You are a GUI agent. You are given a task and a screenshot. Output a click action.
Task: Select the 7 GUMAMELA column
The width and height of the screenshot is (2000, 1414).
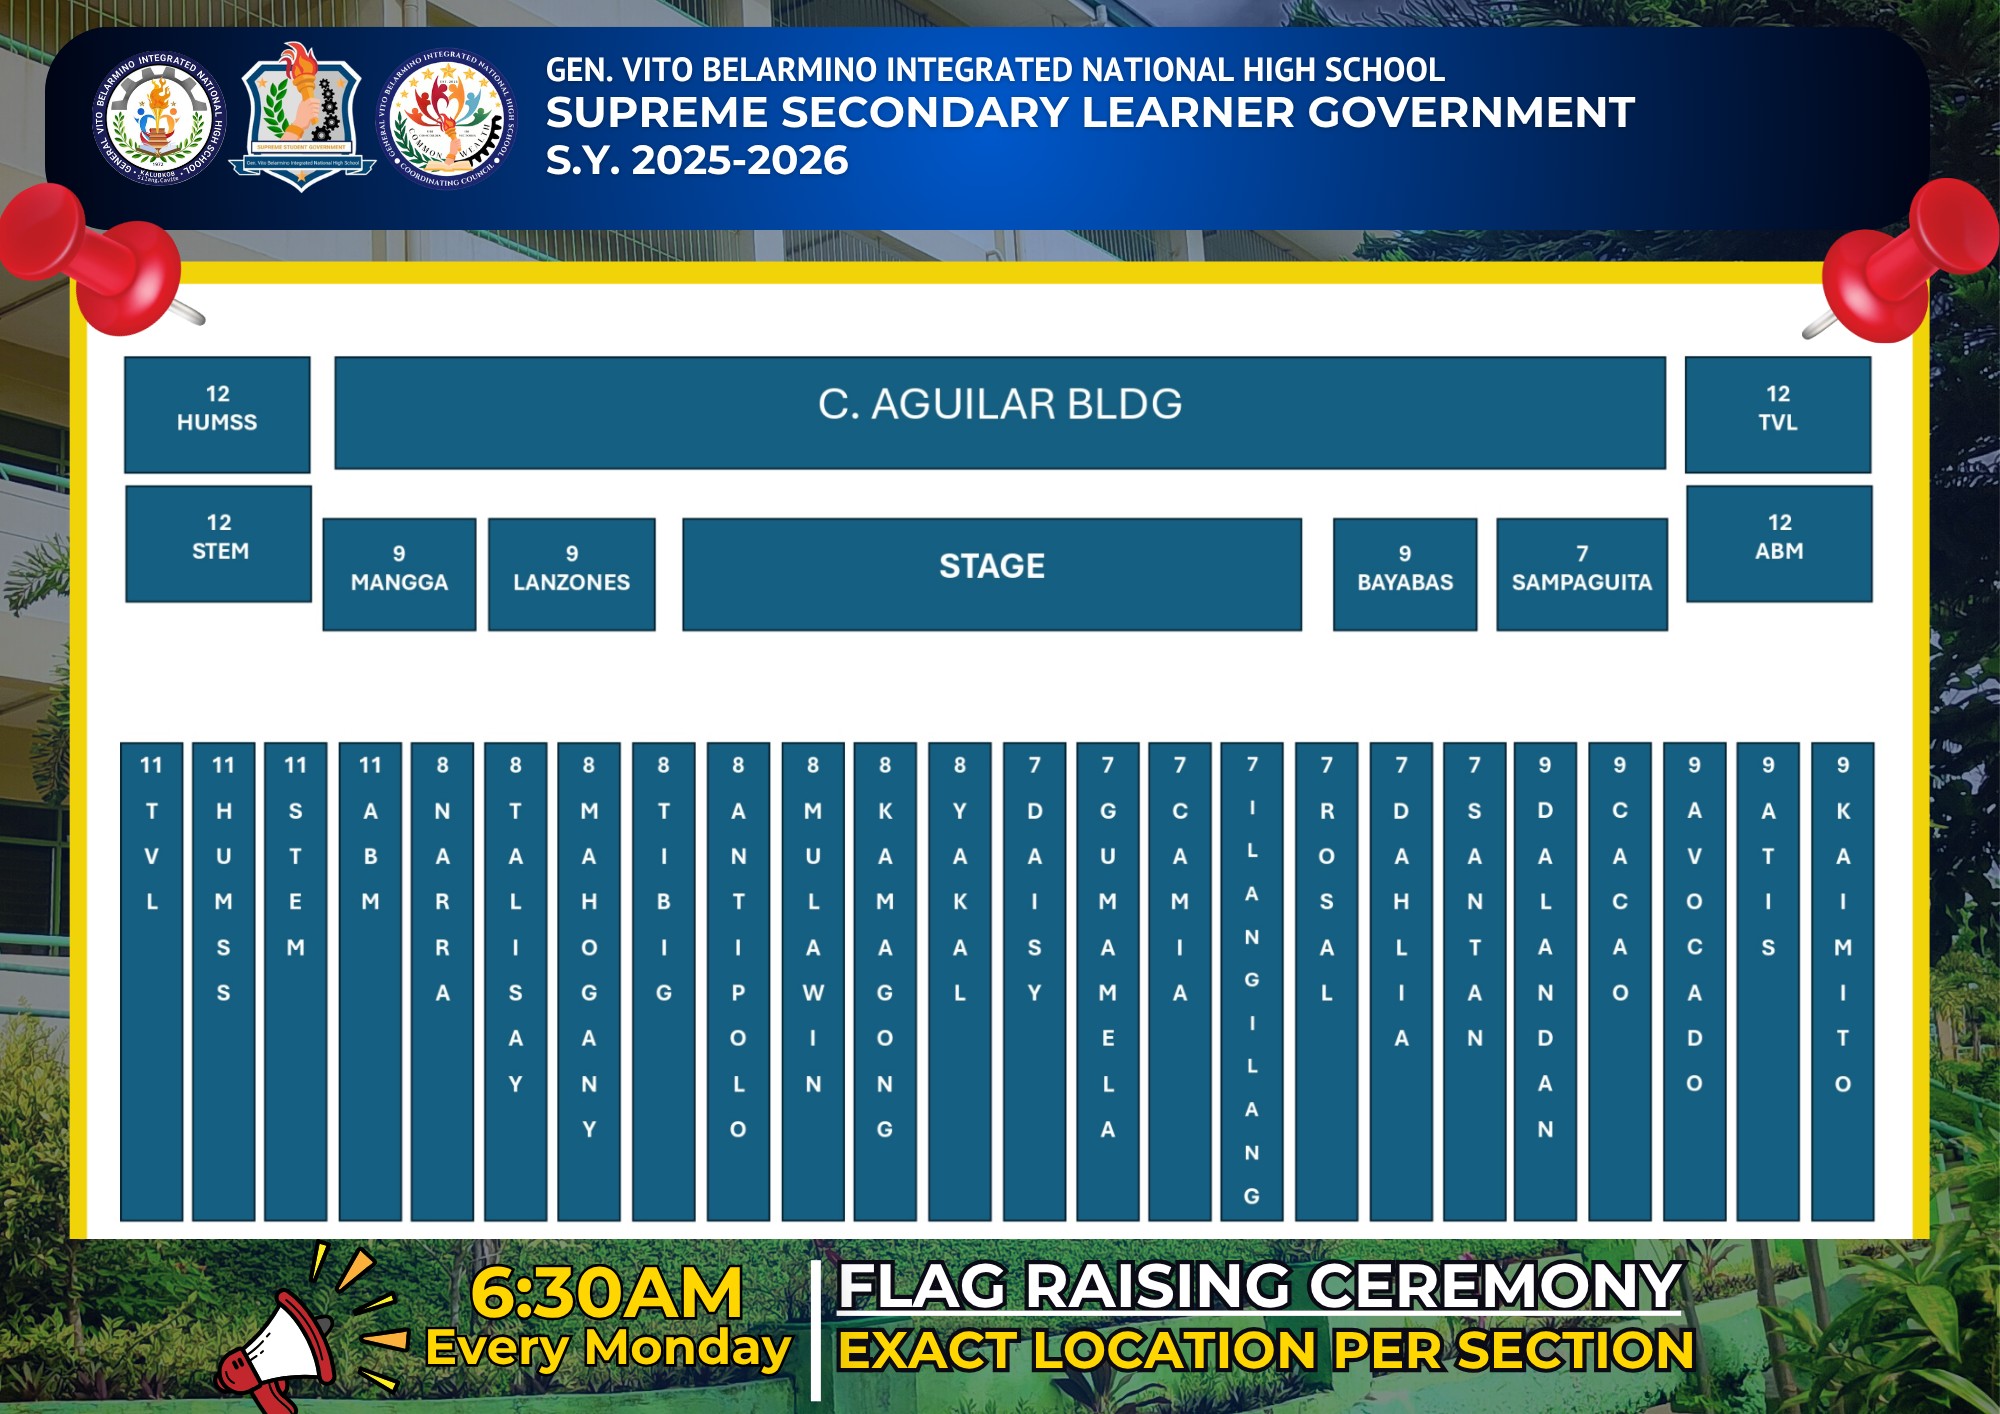pyautogui.click(x=1108, y=981)
